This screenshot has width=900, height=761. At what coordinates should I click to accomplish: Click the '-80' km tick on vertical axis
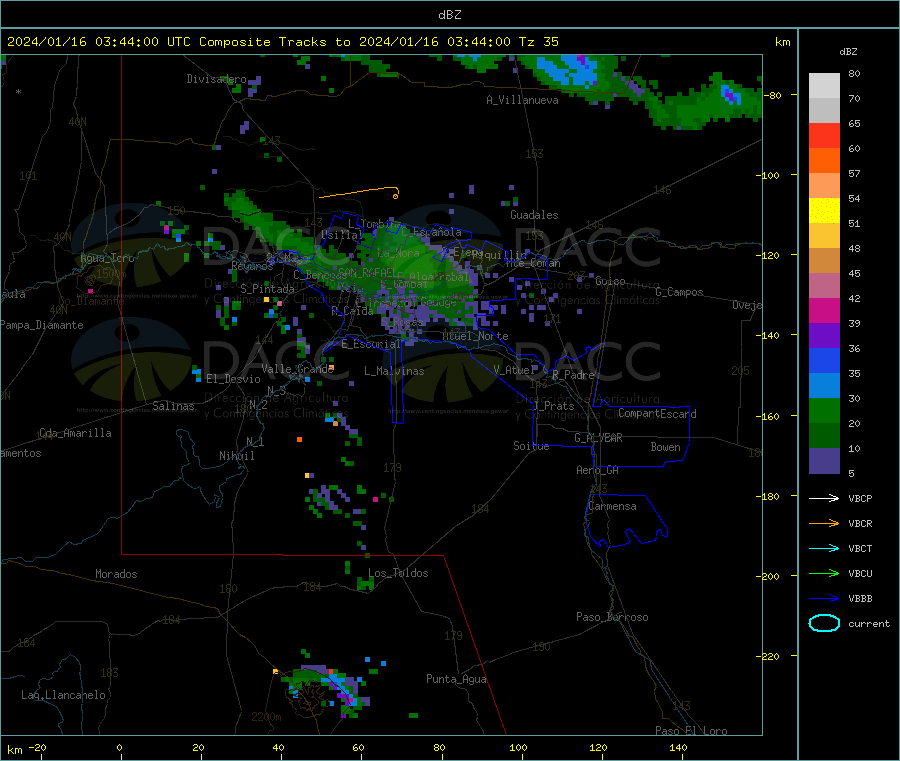(x=775, y=95)
